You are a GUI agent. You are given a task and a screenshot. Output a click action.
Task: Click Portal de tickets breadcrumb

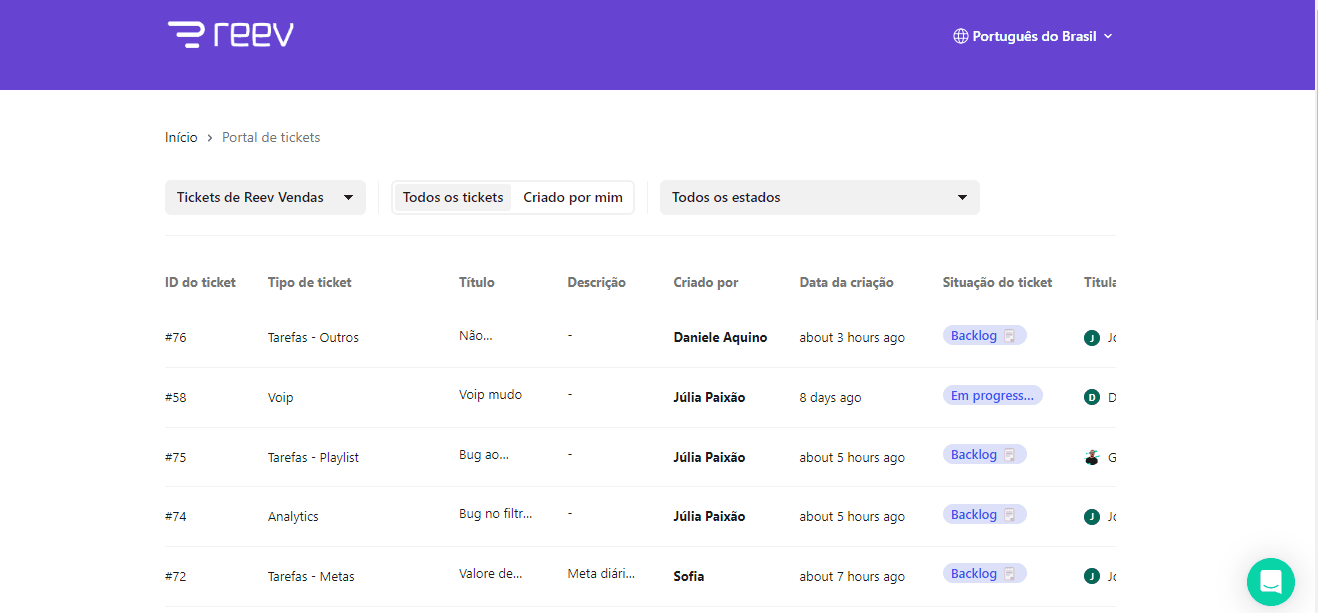pyautogui.click(x=271, y=137)
